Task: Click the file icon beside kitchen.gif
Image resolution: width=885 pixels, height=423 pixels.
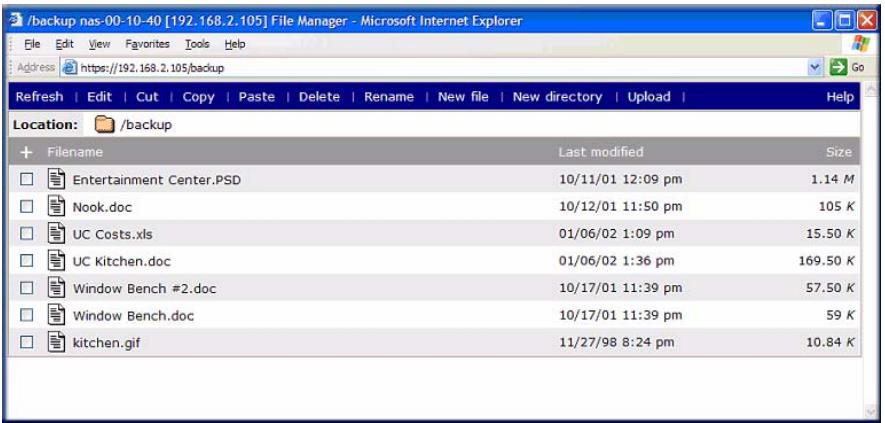Action: click(x=56, y=342)
